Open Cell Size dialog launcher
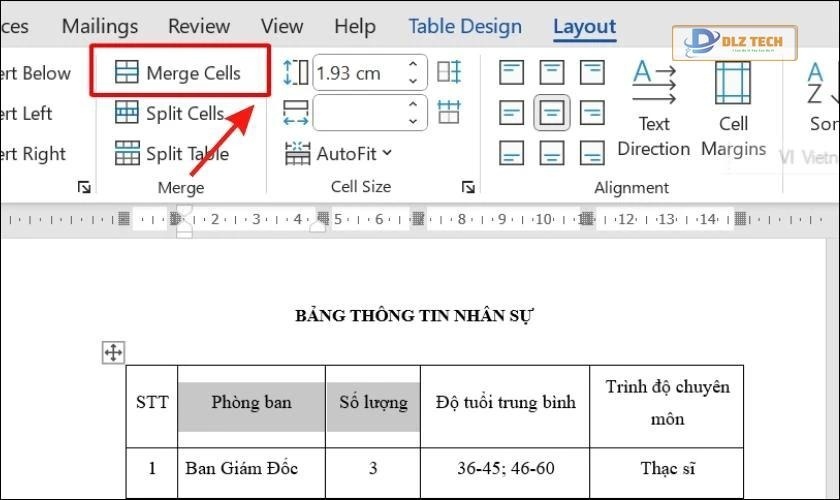The image size is (840, 500). coord(468,187)
